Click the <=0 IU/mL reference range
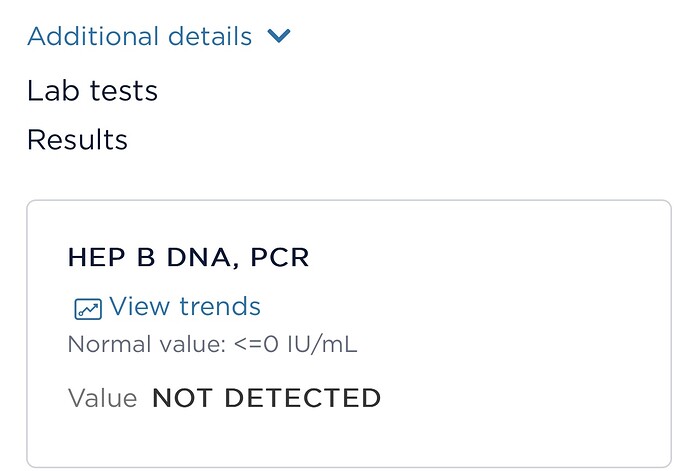 coord(296,344)
